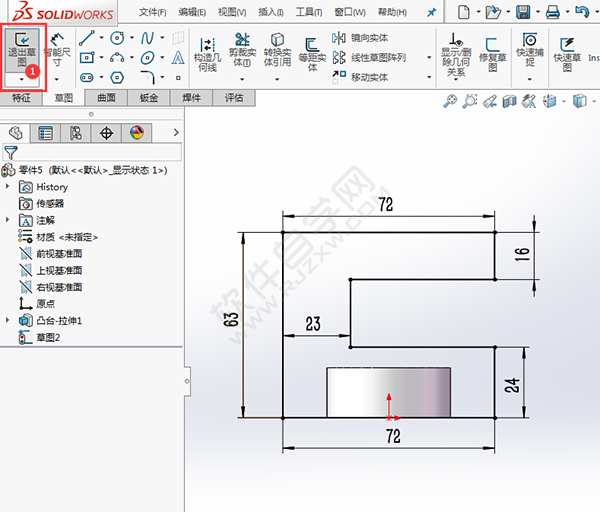Open the 文件(F) menu
This screenshot has height=512, width=600.
click(x=152, y=12)
